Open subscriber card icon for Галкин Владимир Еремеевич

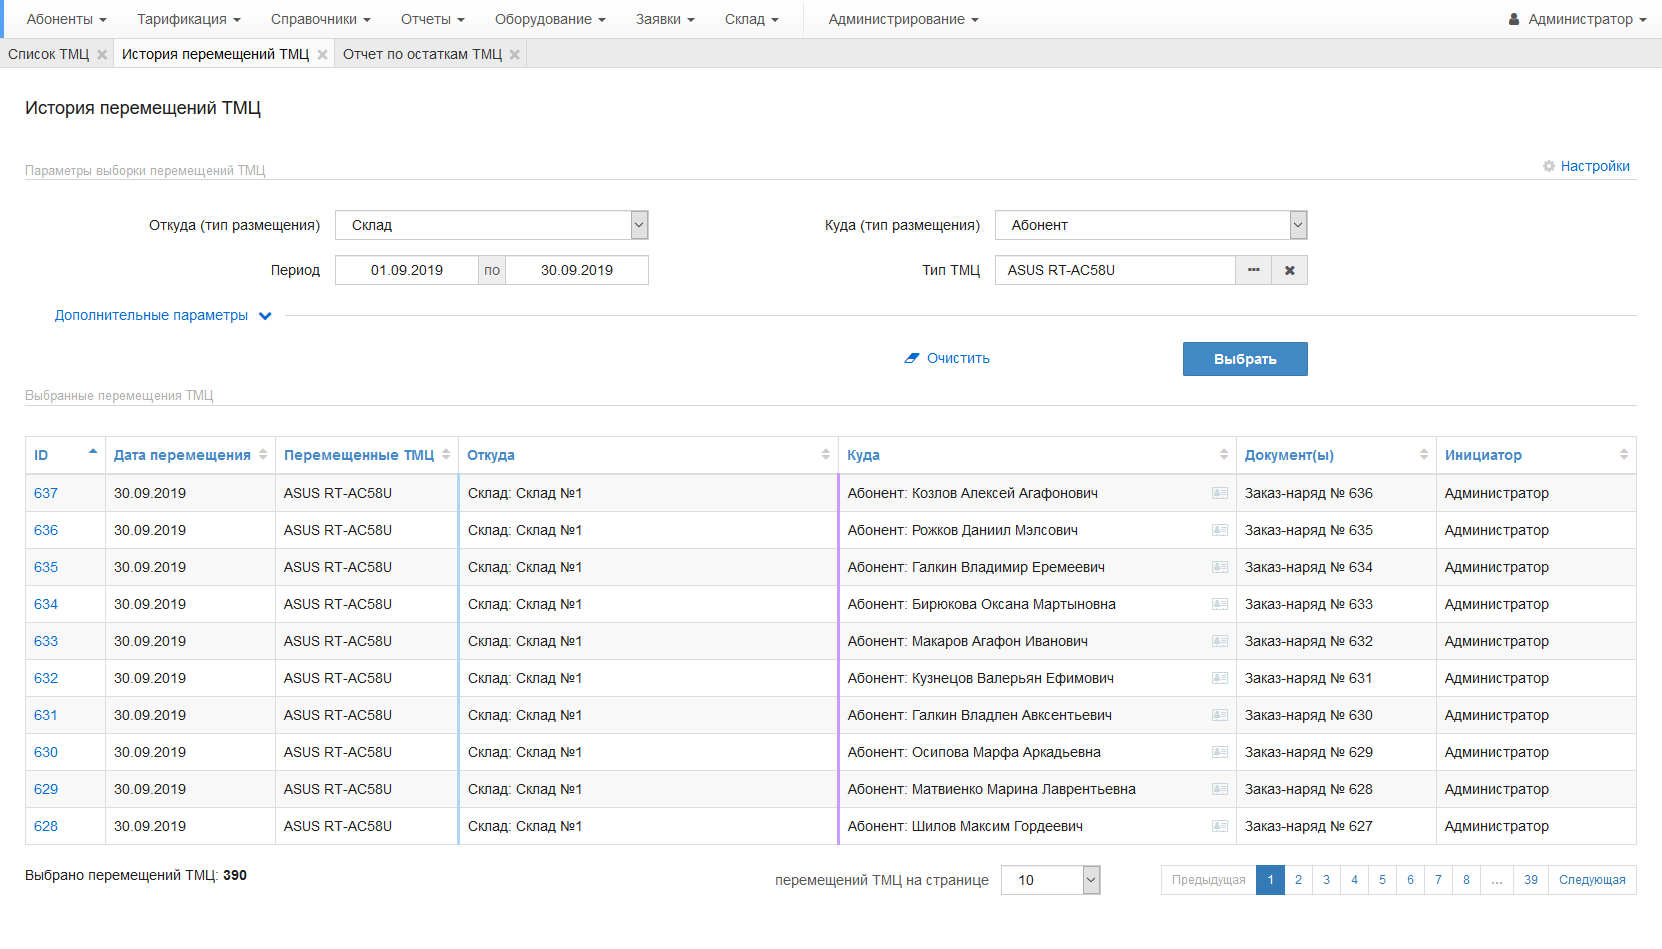(1220, 567)
